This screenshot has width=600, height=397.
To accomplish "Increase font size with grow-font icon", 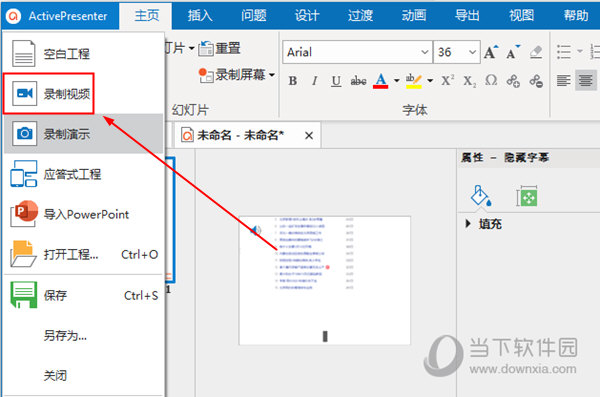I will [491, 52].
